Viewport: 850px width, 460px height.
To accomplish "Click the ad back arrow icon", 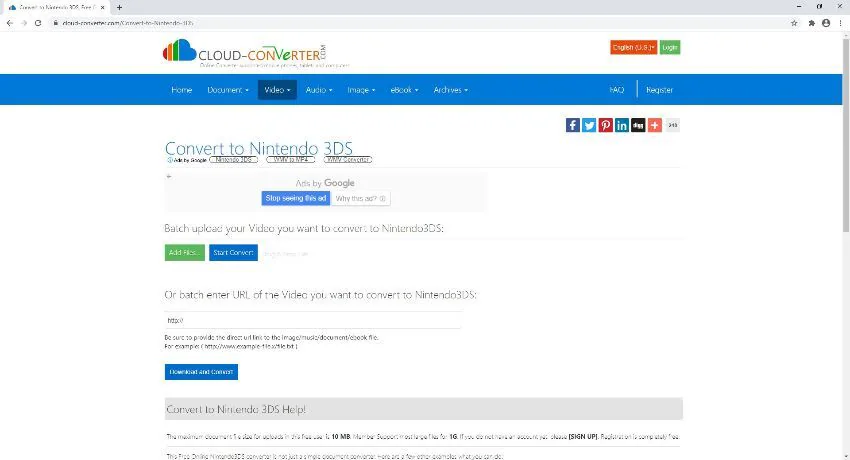I will [x=169, y=177].
